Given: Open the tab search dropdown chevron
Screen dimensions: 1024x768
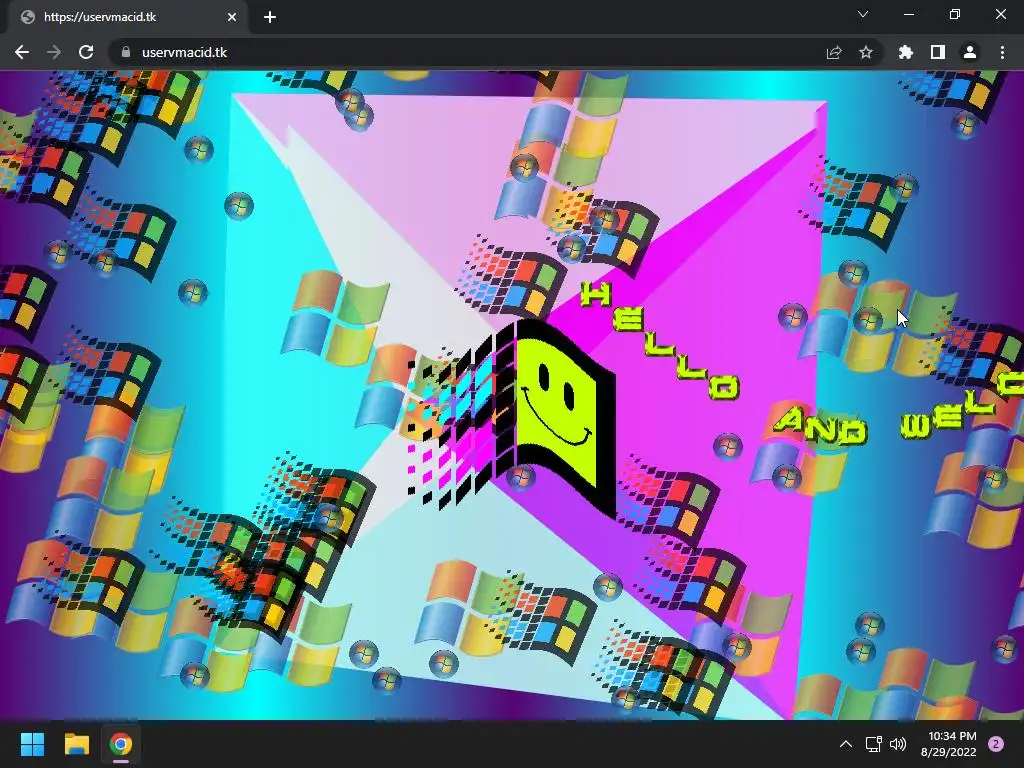Looking at the screenshot, I should (863, 14).
